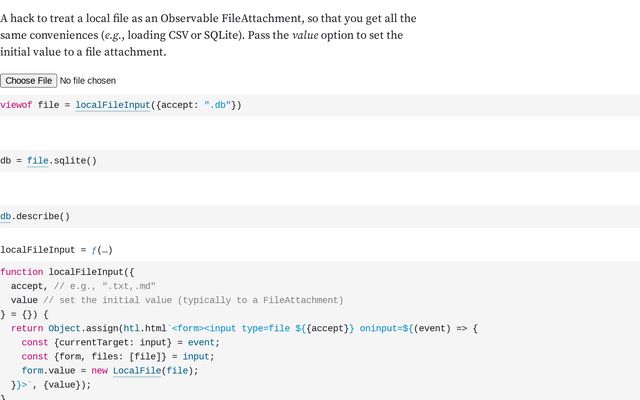Click the underlined db reference in db.describe()
This screenshot has height=400, width=640.
click(x=5, y=216)
